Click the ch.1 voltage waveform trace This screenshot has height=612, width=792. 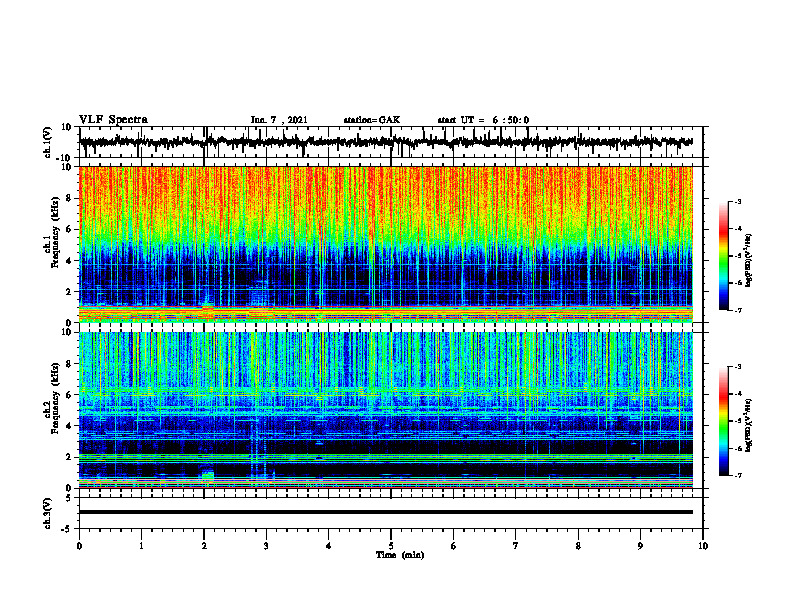(x=386, y=142)
